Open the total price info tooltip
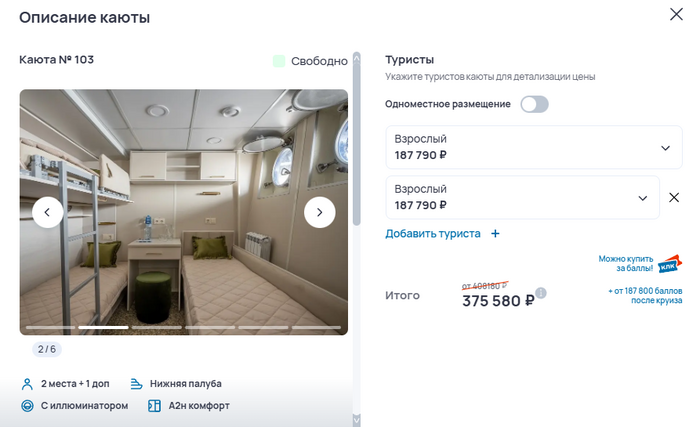Image resolution: width=700 pixels, height=427 pixels. 541,293
